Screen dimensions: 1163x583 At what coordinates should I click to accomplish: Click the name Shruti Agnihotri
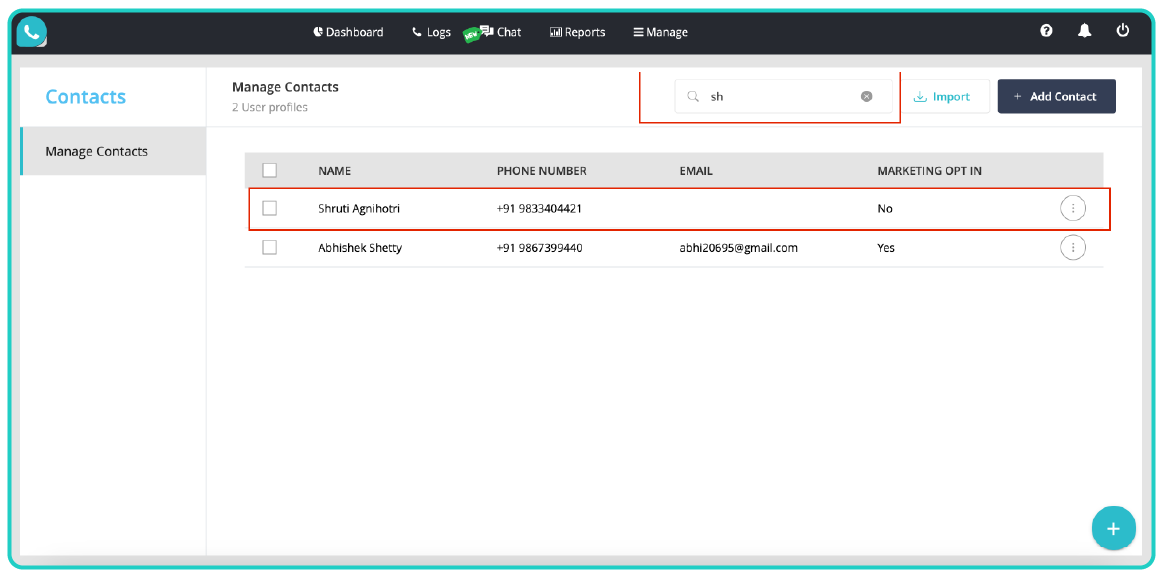click(x=359, y=208)
